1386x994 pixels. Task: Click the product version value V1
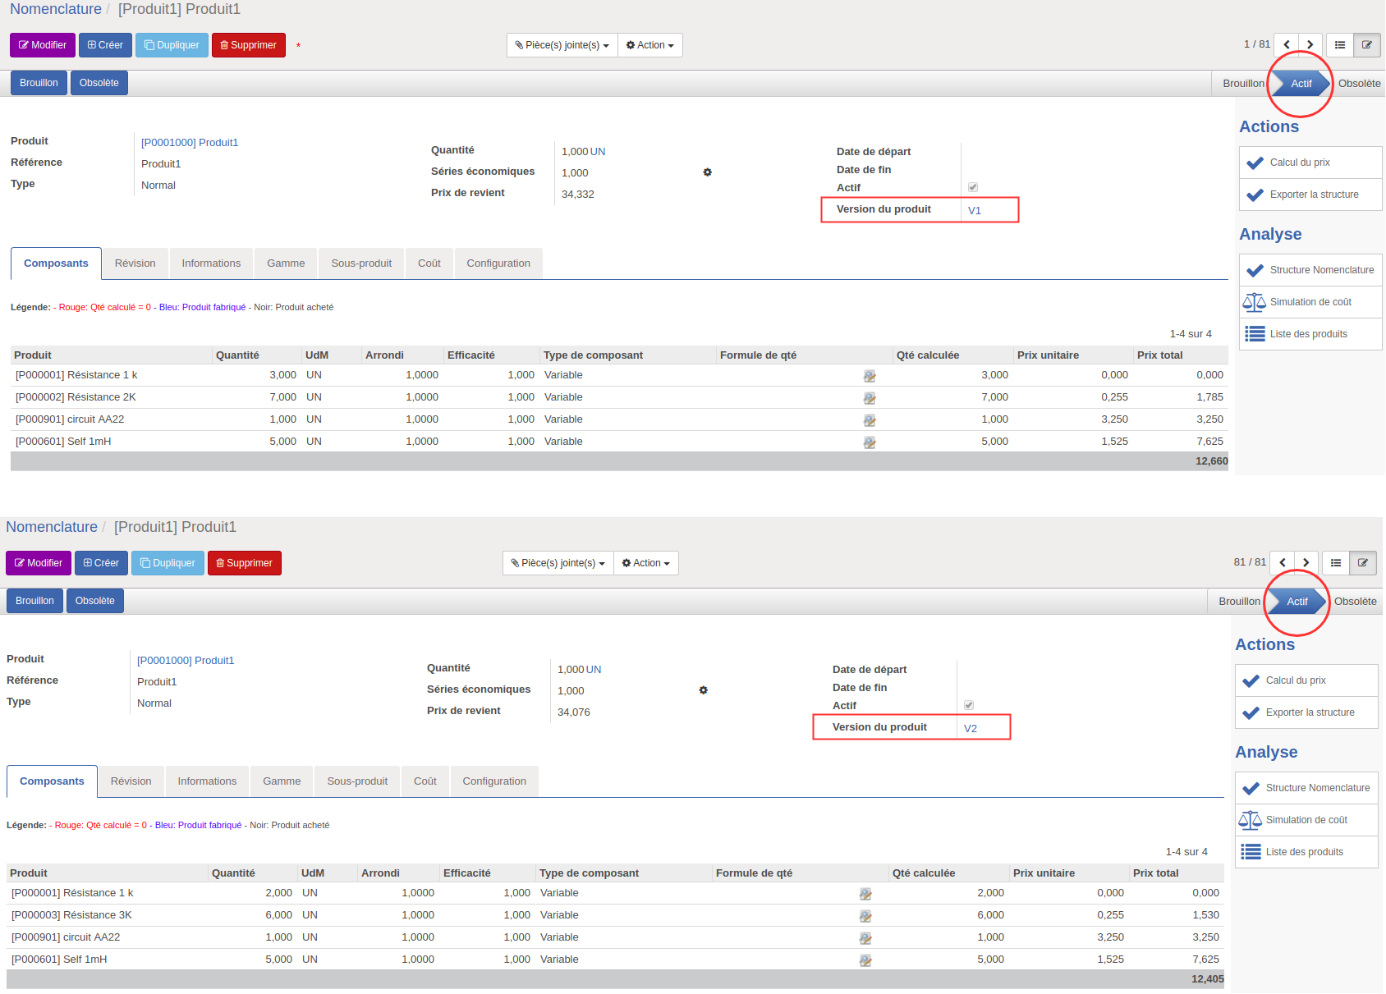pos(975,210)
